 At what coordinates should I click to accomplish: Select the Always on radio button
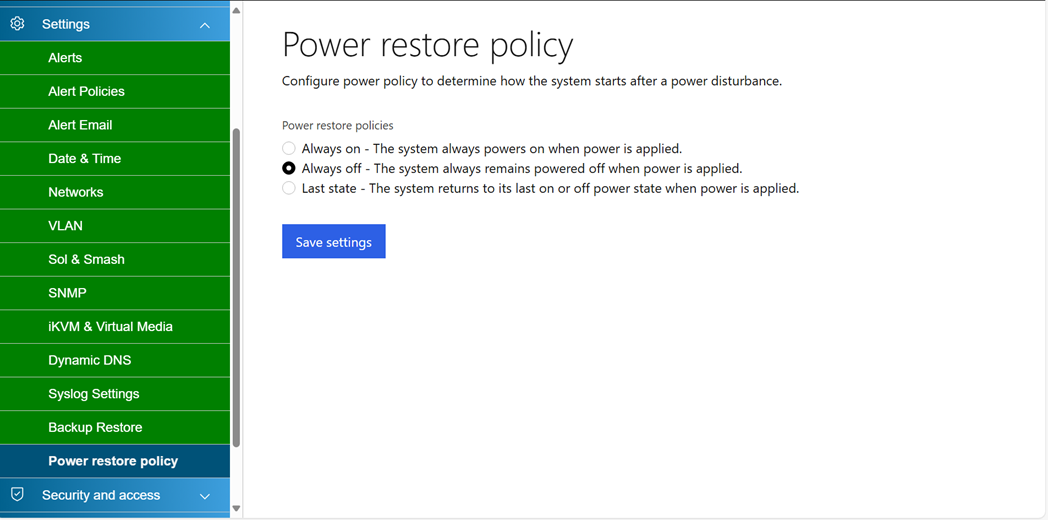(289, 149)
